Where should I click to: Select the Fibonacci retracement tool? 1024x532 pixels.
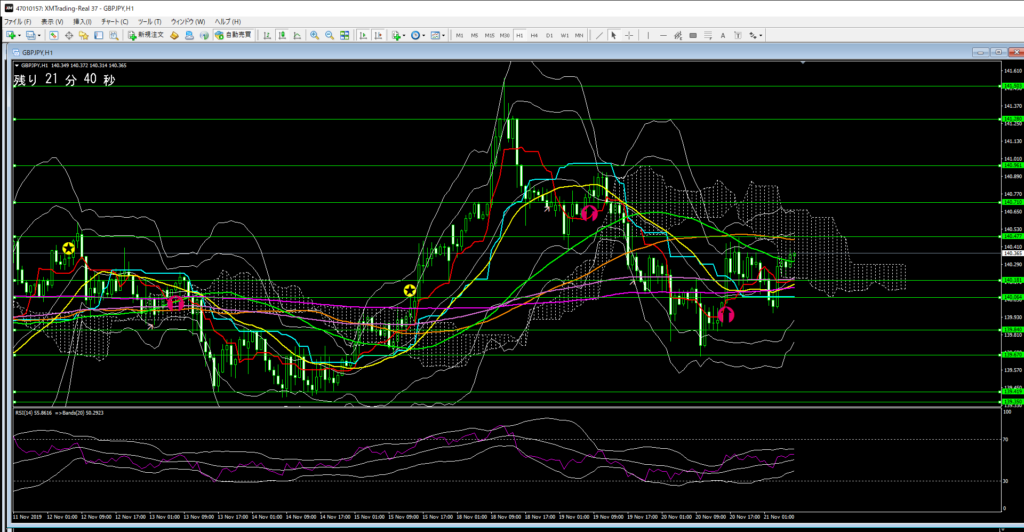708,35
